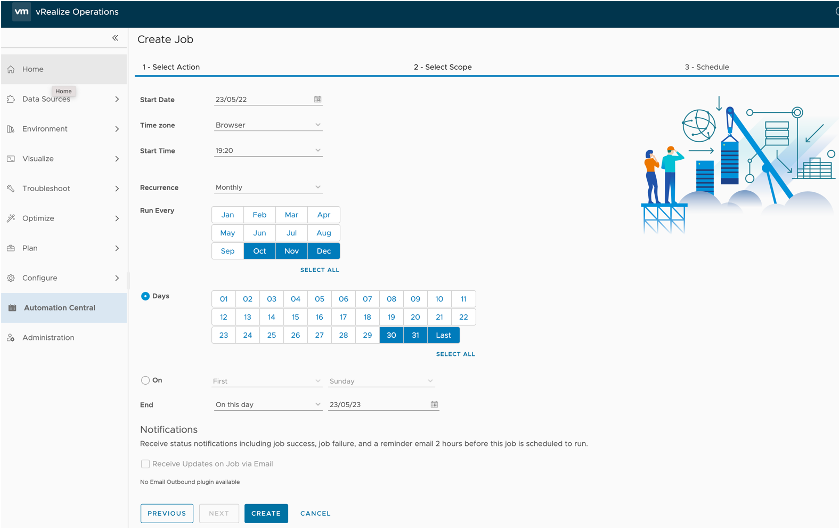Click the 'No Email Outbound plugin available' text
Image resolution: width=840 pixels, height=528 pixels.
click(x=190, y=482)
